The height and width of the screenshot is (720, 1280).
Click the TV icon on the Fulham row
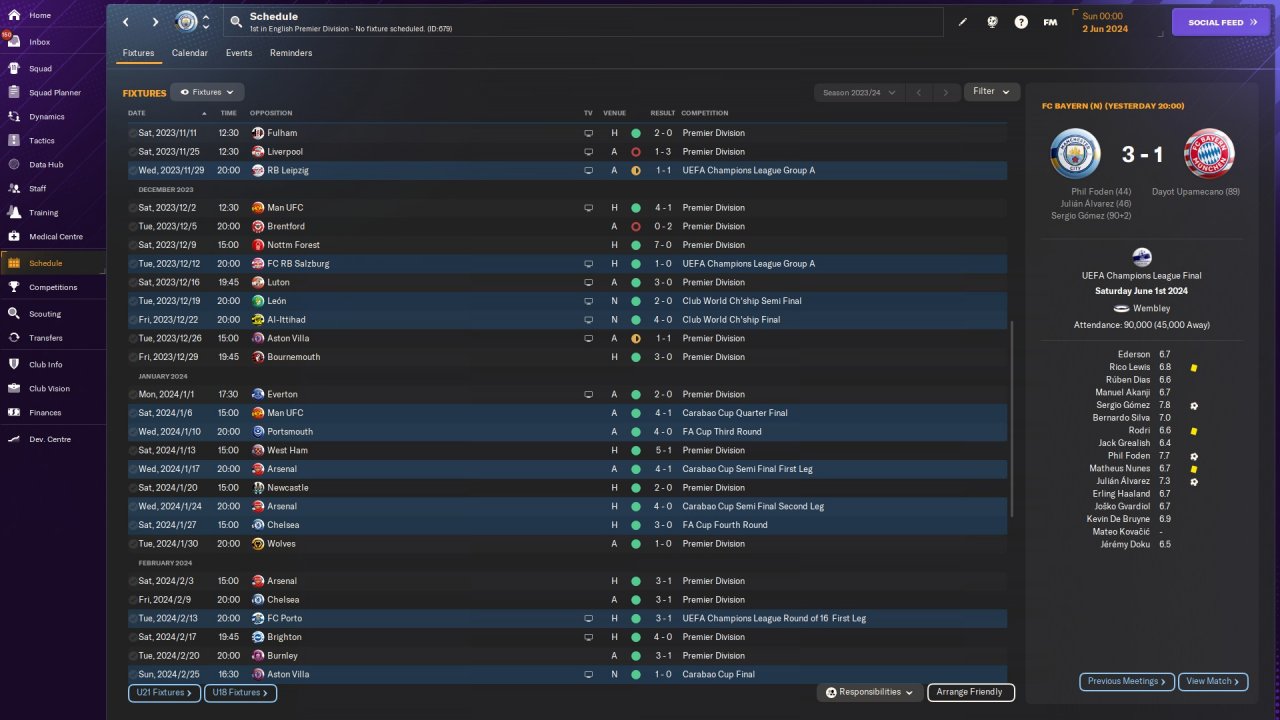click(588, 133)
